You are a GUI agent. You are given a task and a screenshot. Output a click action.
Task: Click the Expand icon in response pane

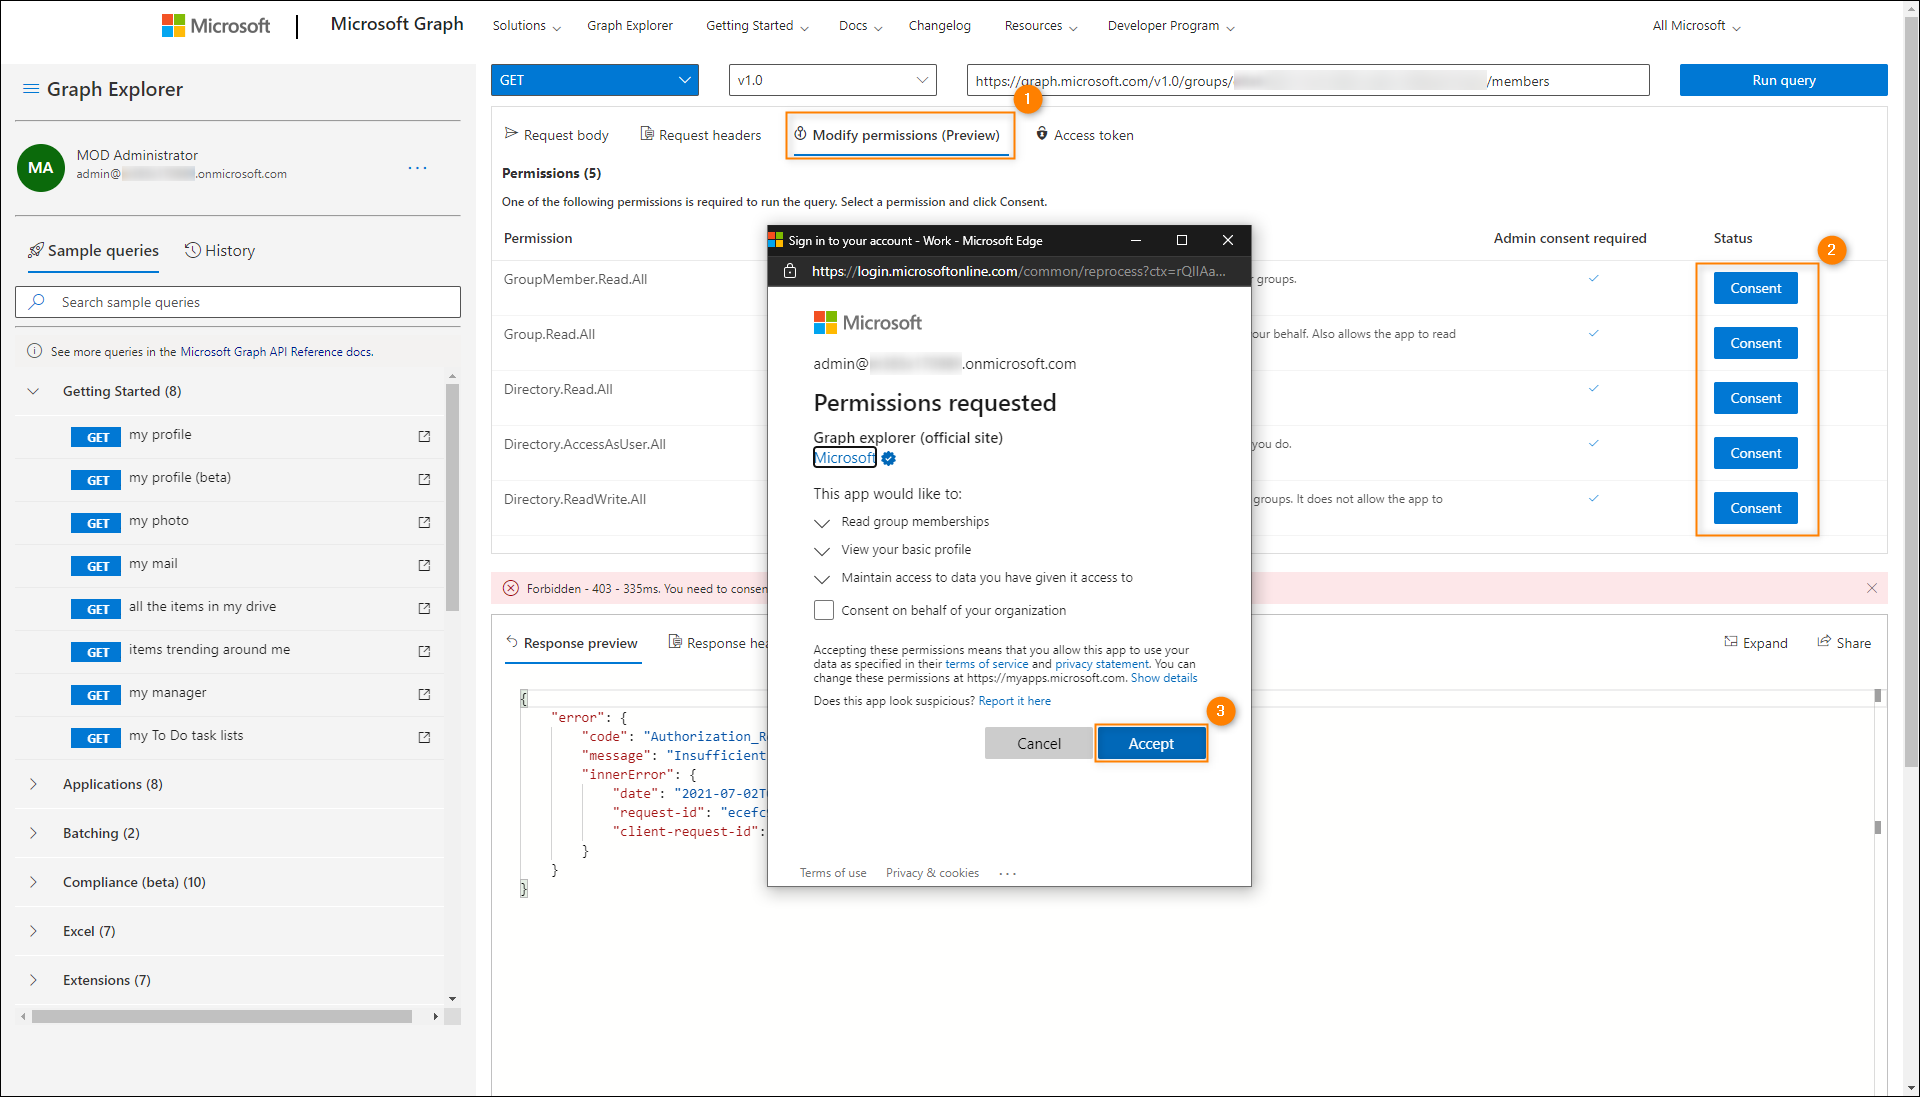(x=1731, y=642)
